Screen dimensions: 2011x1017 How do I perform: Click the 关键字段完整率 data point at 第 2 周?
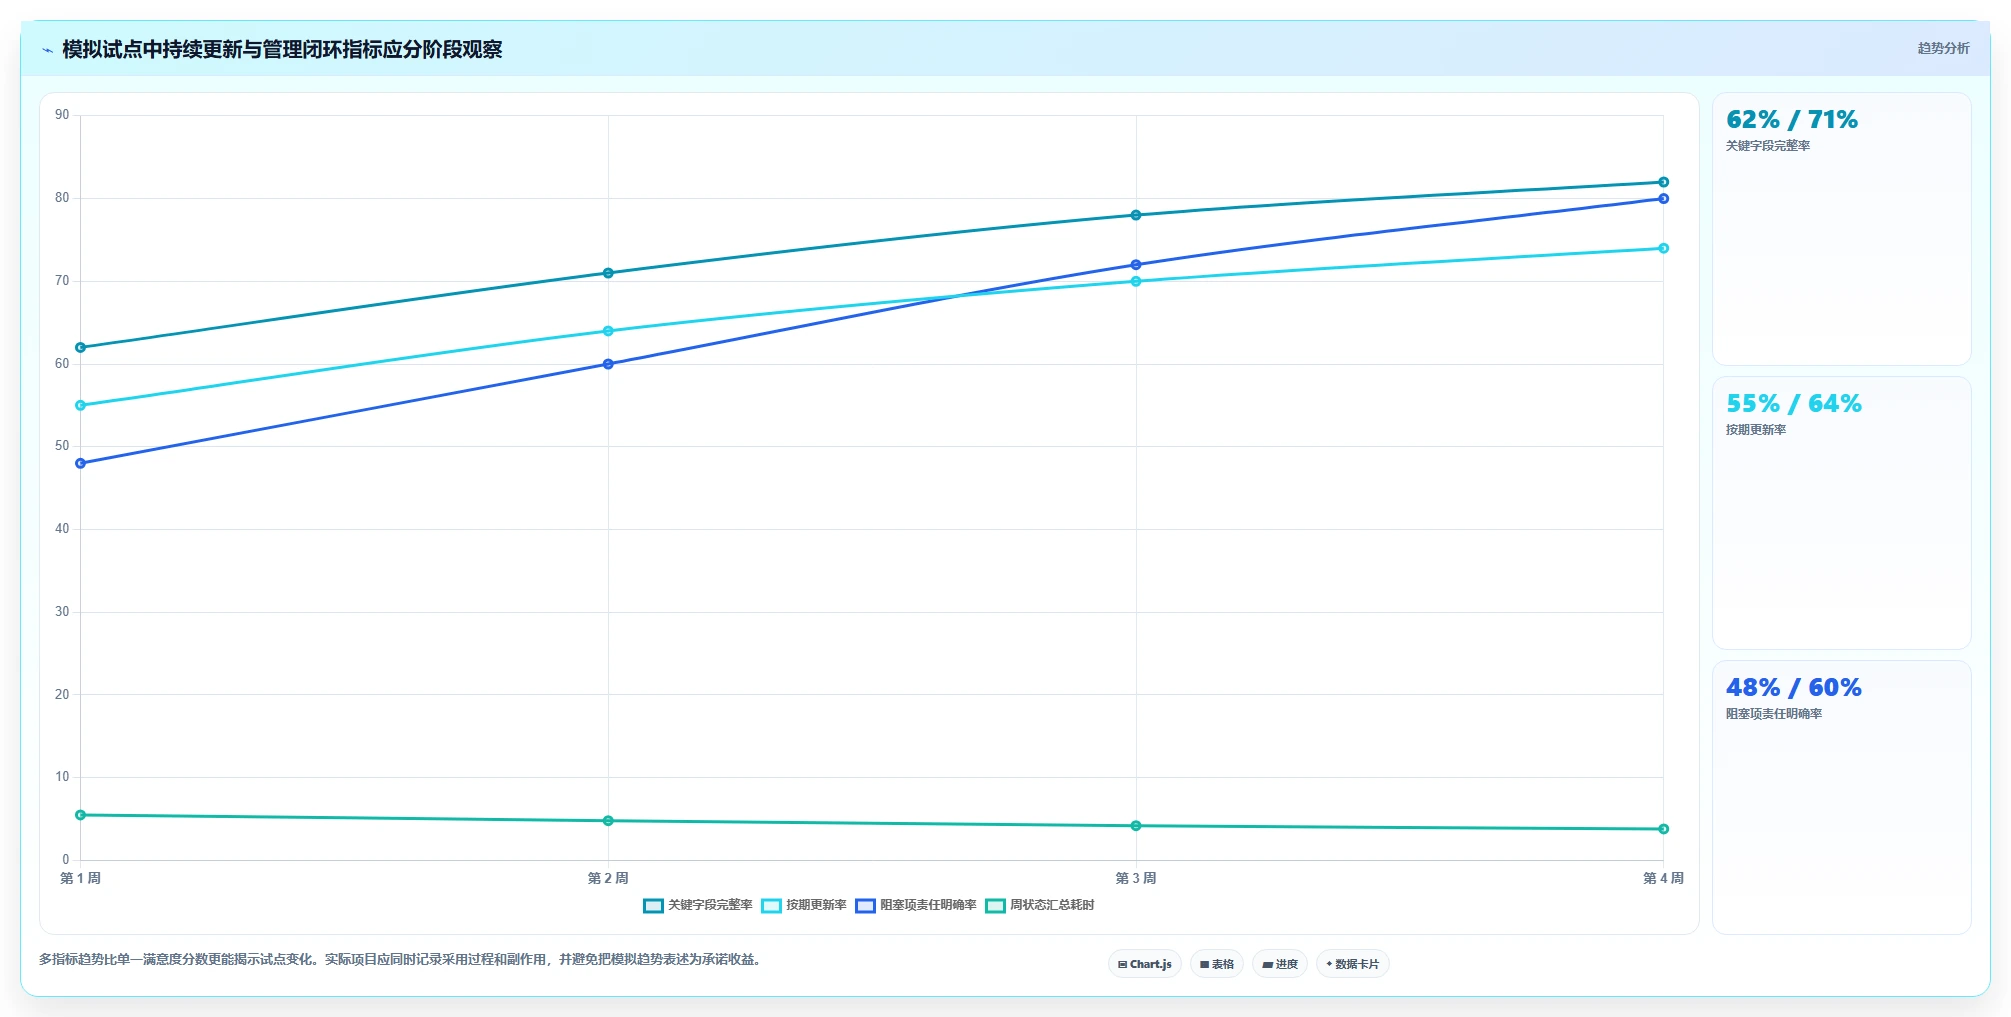(608, 273)
